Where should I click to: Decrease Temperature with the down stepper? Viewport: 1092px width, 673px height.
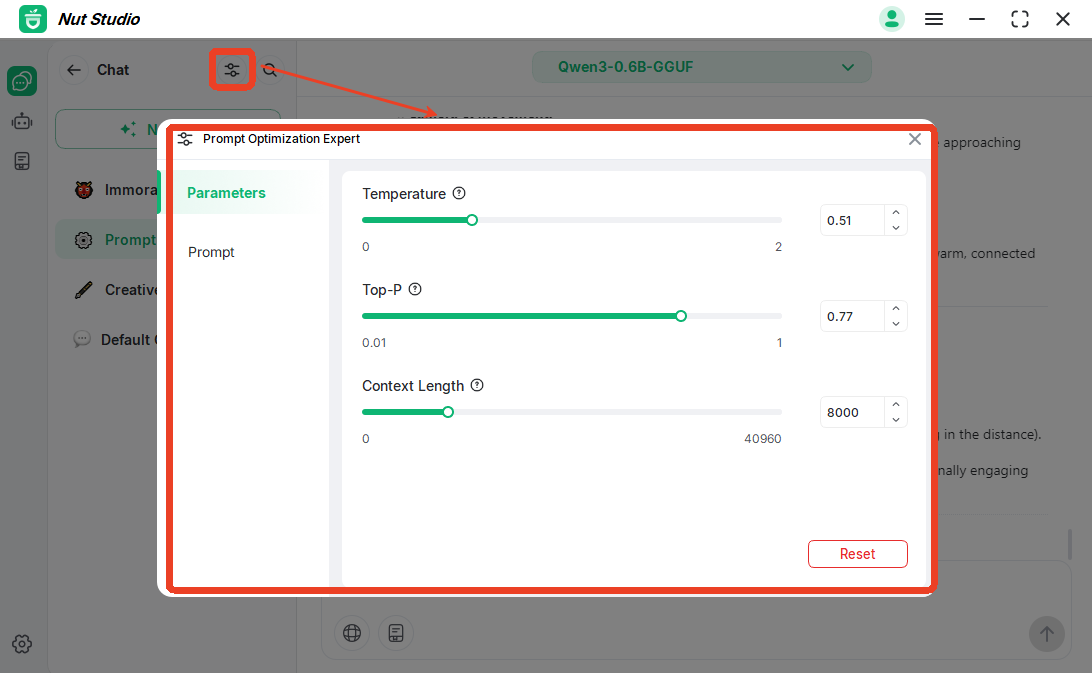(896, 228)
